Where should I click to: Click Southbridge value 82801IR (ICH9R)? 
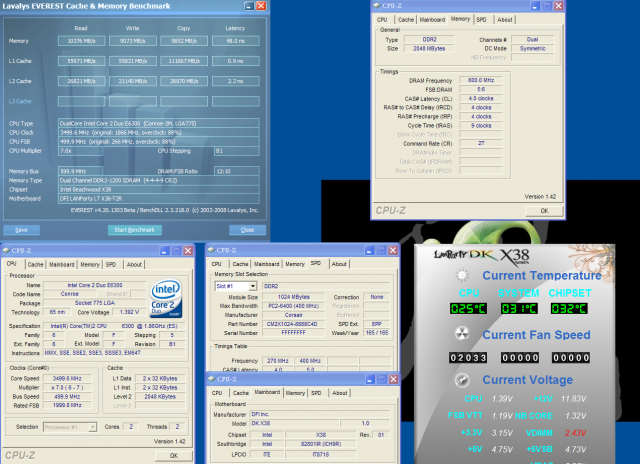click(321, 444)
